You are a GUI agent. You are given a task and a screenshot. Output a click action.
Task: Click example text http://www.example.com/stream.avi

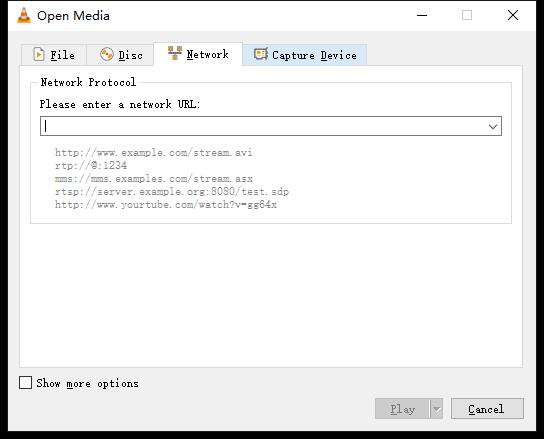pos(153,152)
